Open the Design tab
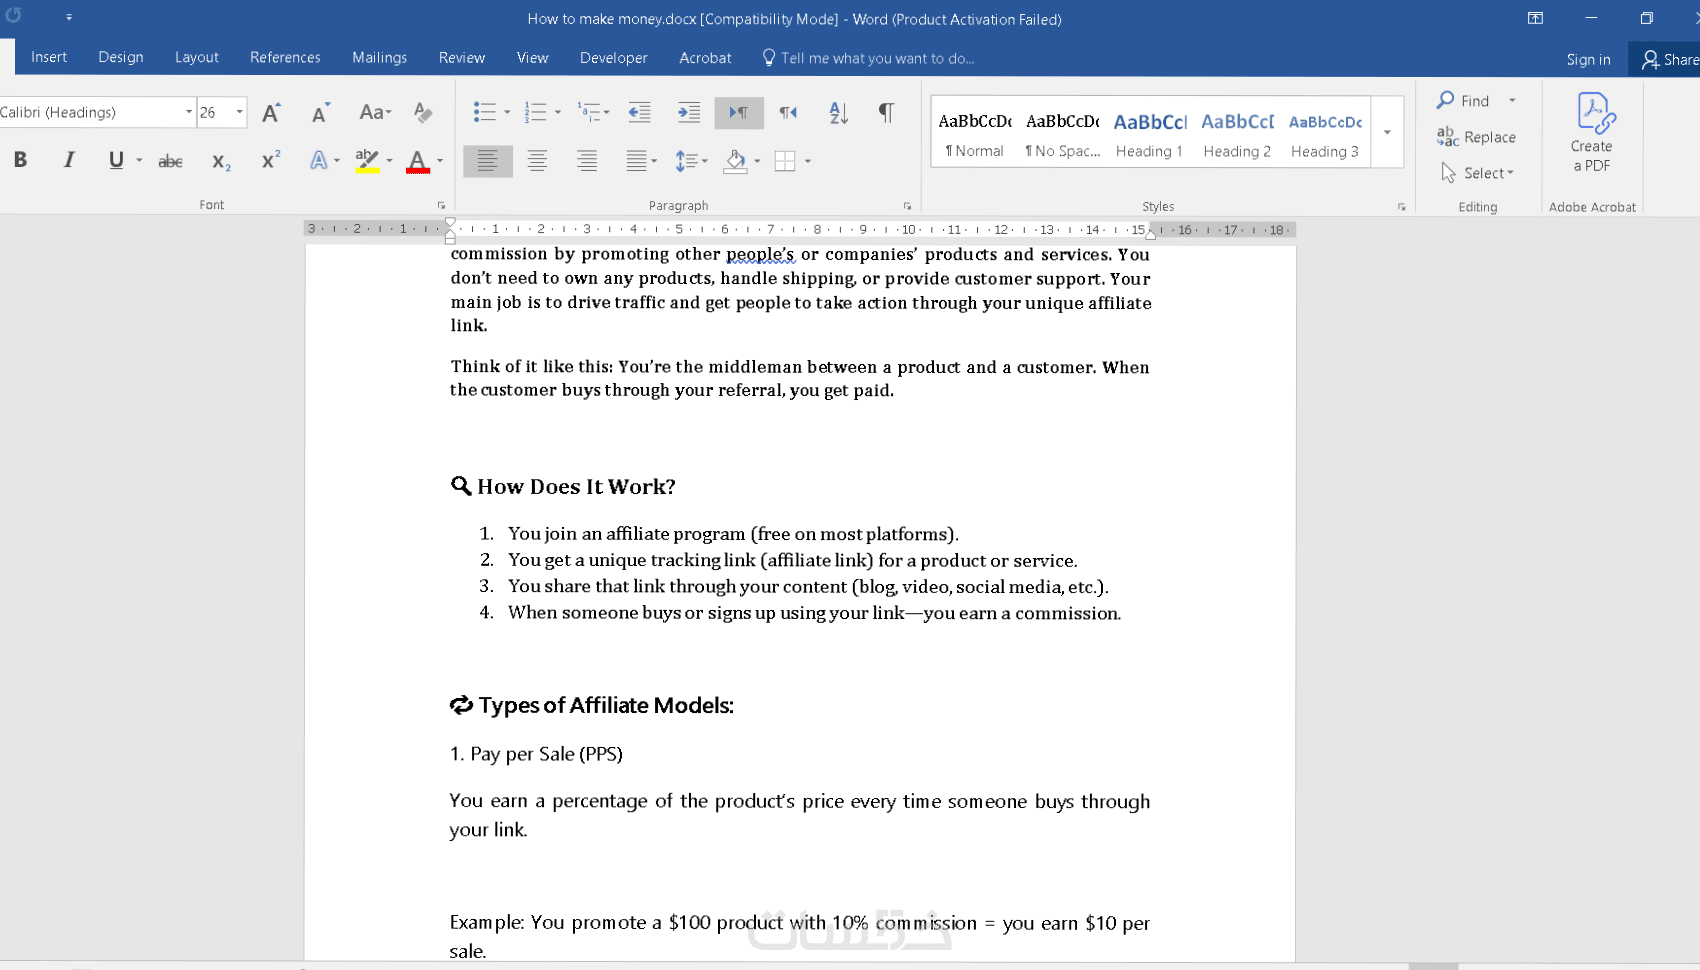Screen dimensions: 1700x970 point(121,57)
